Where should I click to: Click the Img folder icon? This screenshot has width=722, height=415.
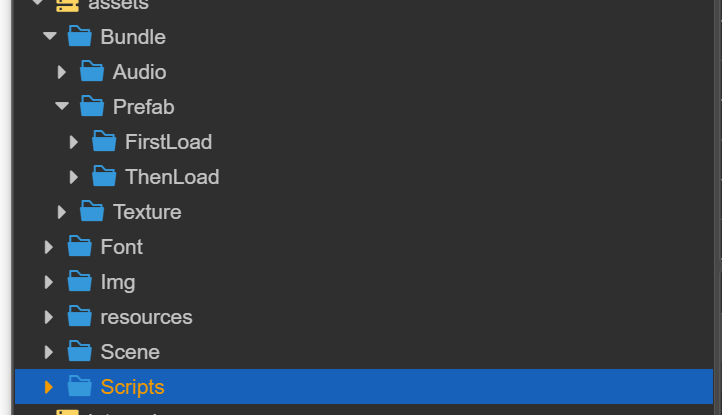coord(80,282)
